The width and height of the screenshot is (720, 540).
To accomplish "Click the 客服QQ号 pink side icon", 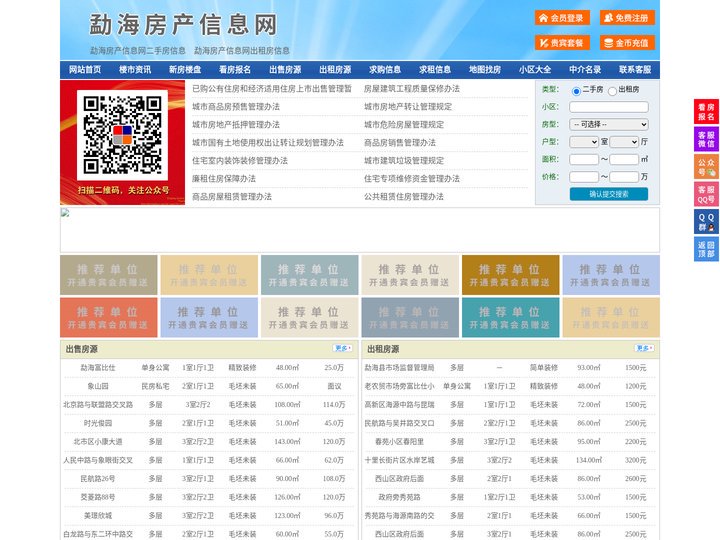I will point(706,194).
